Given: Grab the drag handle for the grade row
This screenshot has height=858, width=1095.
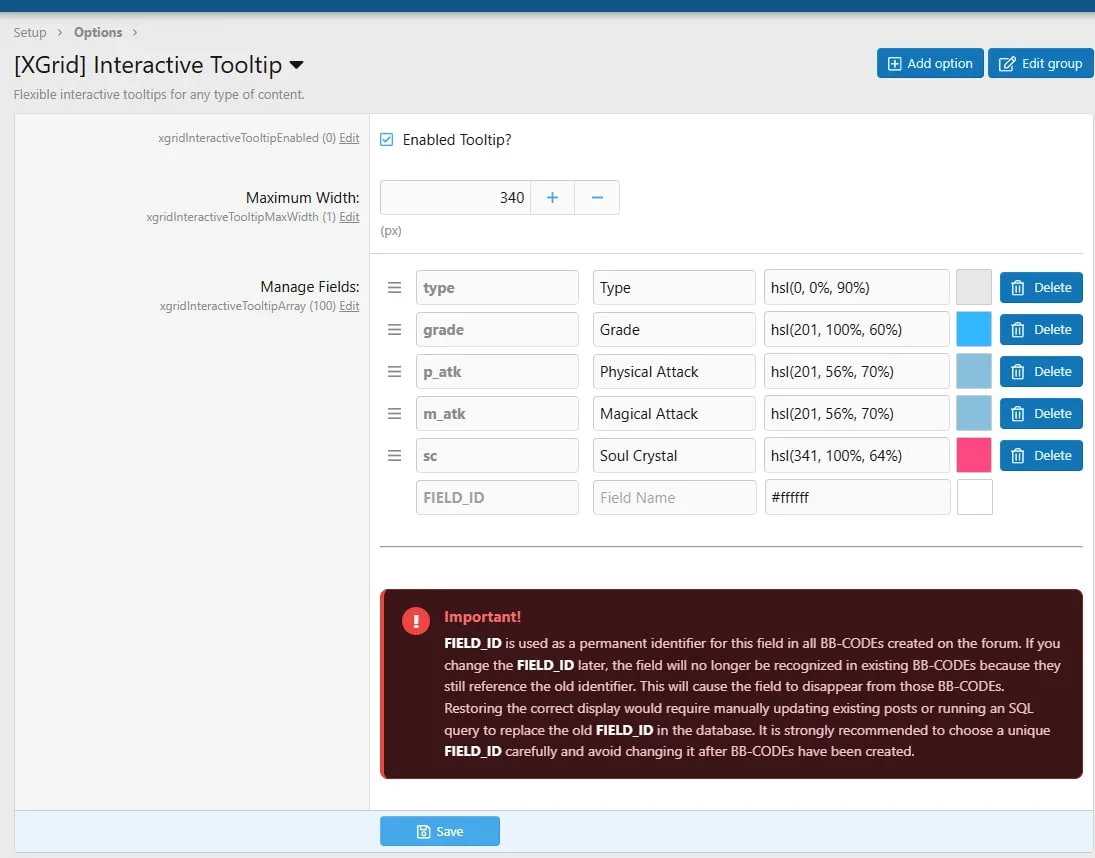Looking at the screenshot, I should (395, 330).
